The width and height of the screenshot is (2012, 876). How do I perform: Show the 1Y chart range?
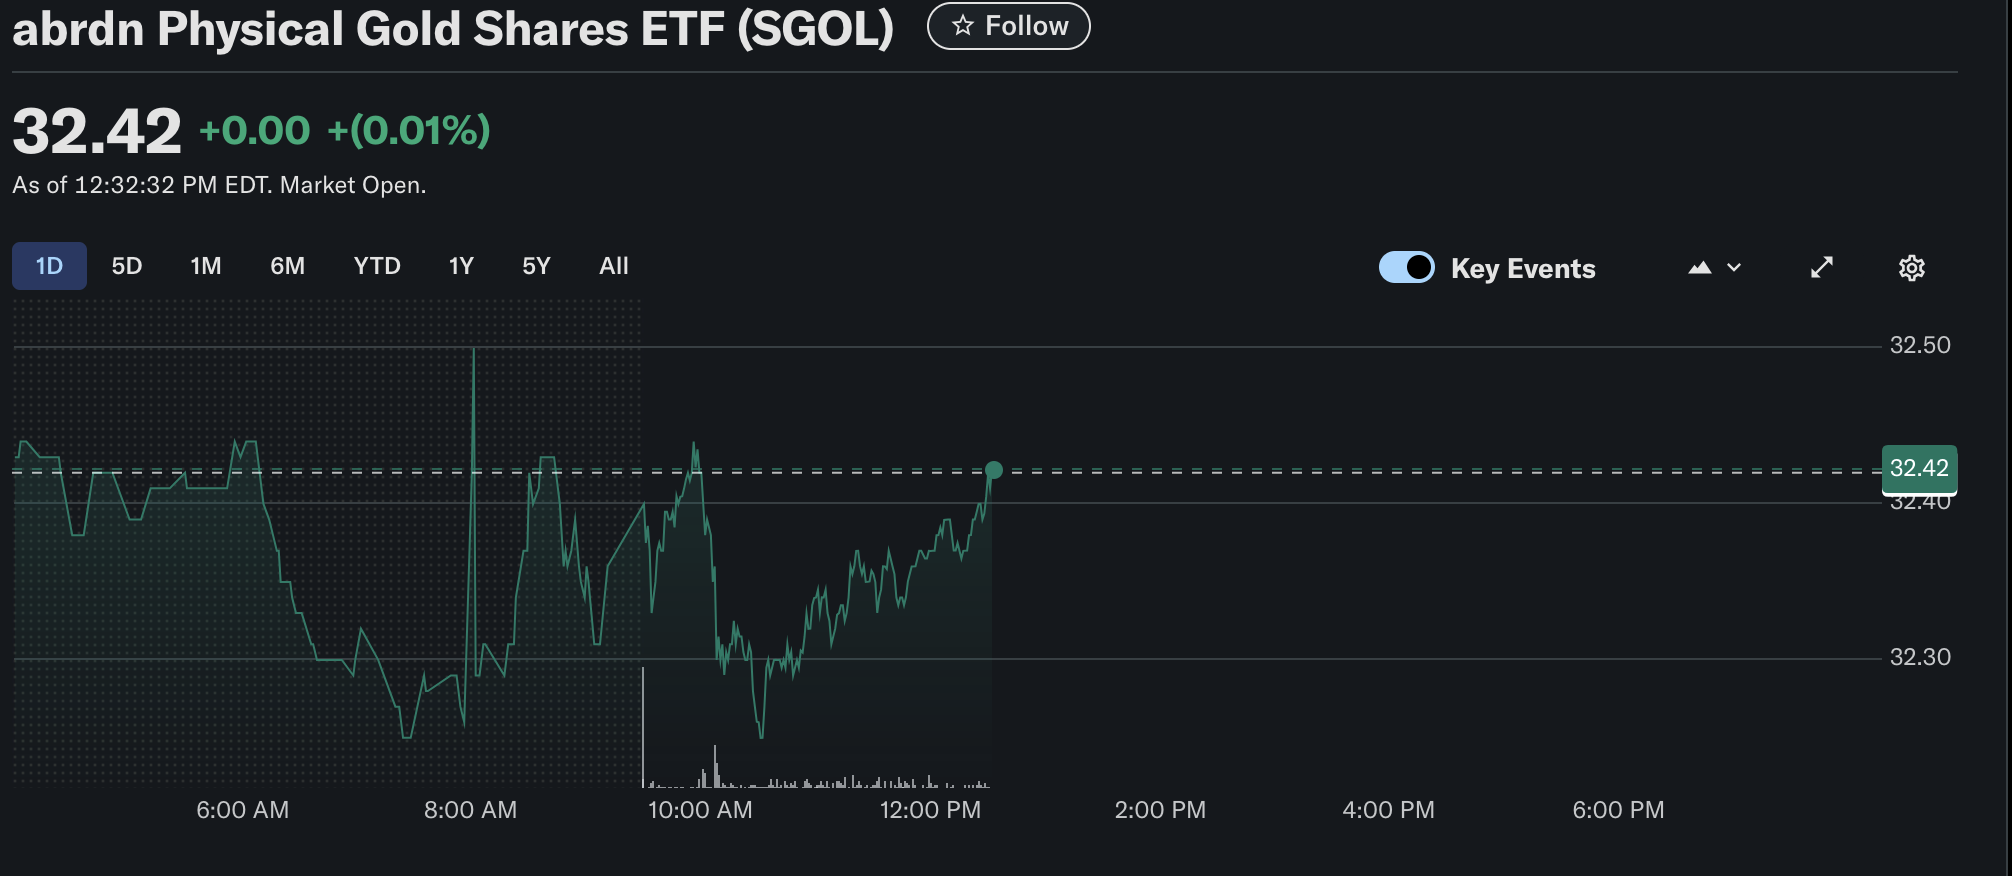(461, 266)
